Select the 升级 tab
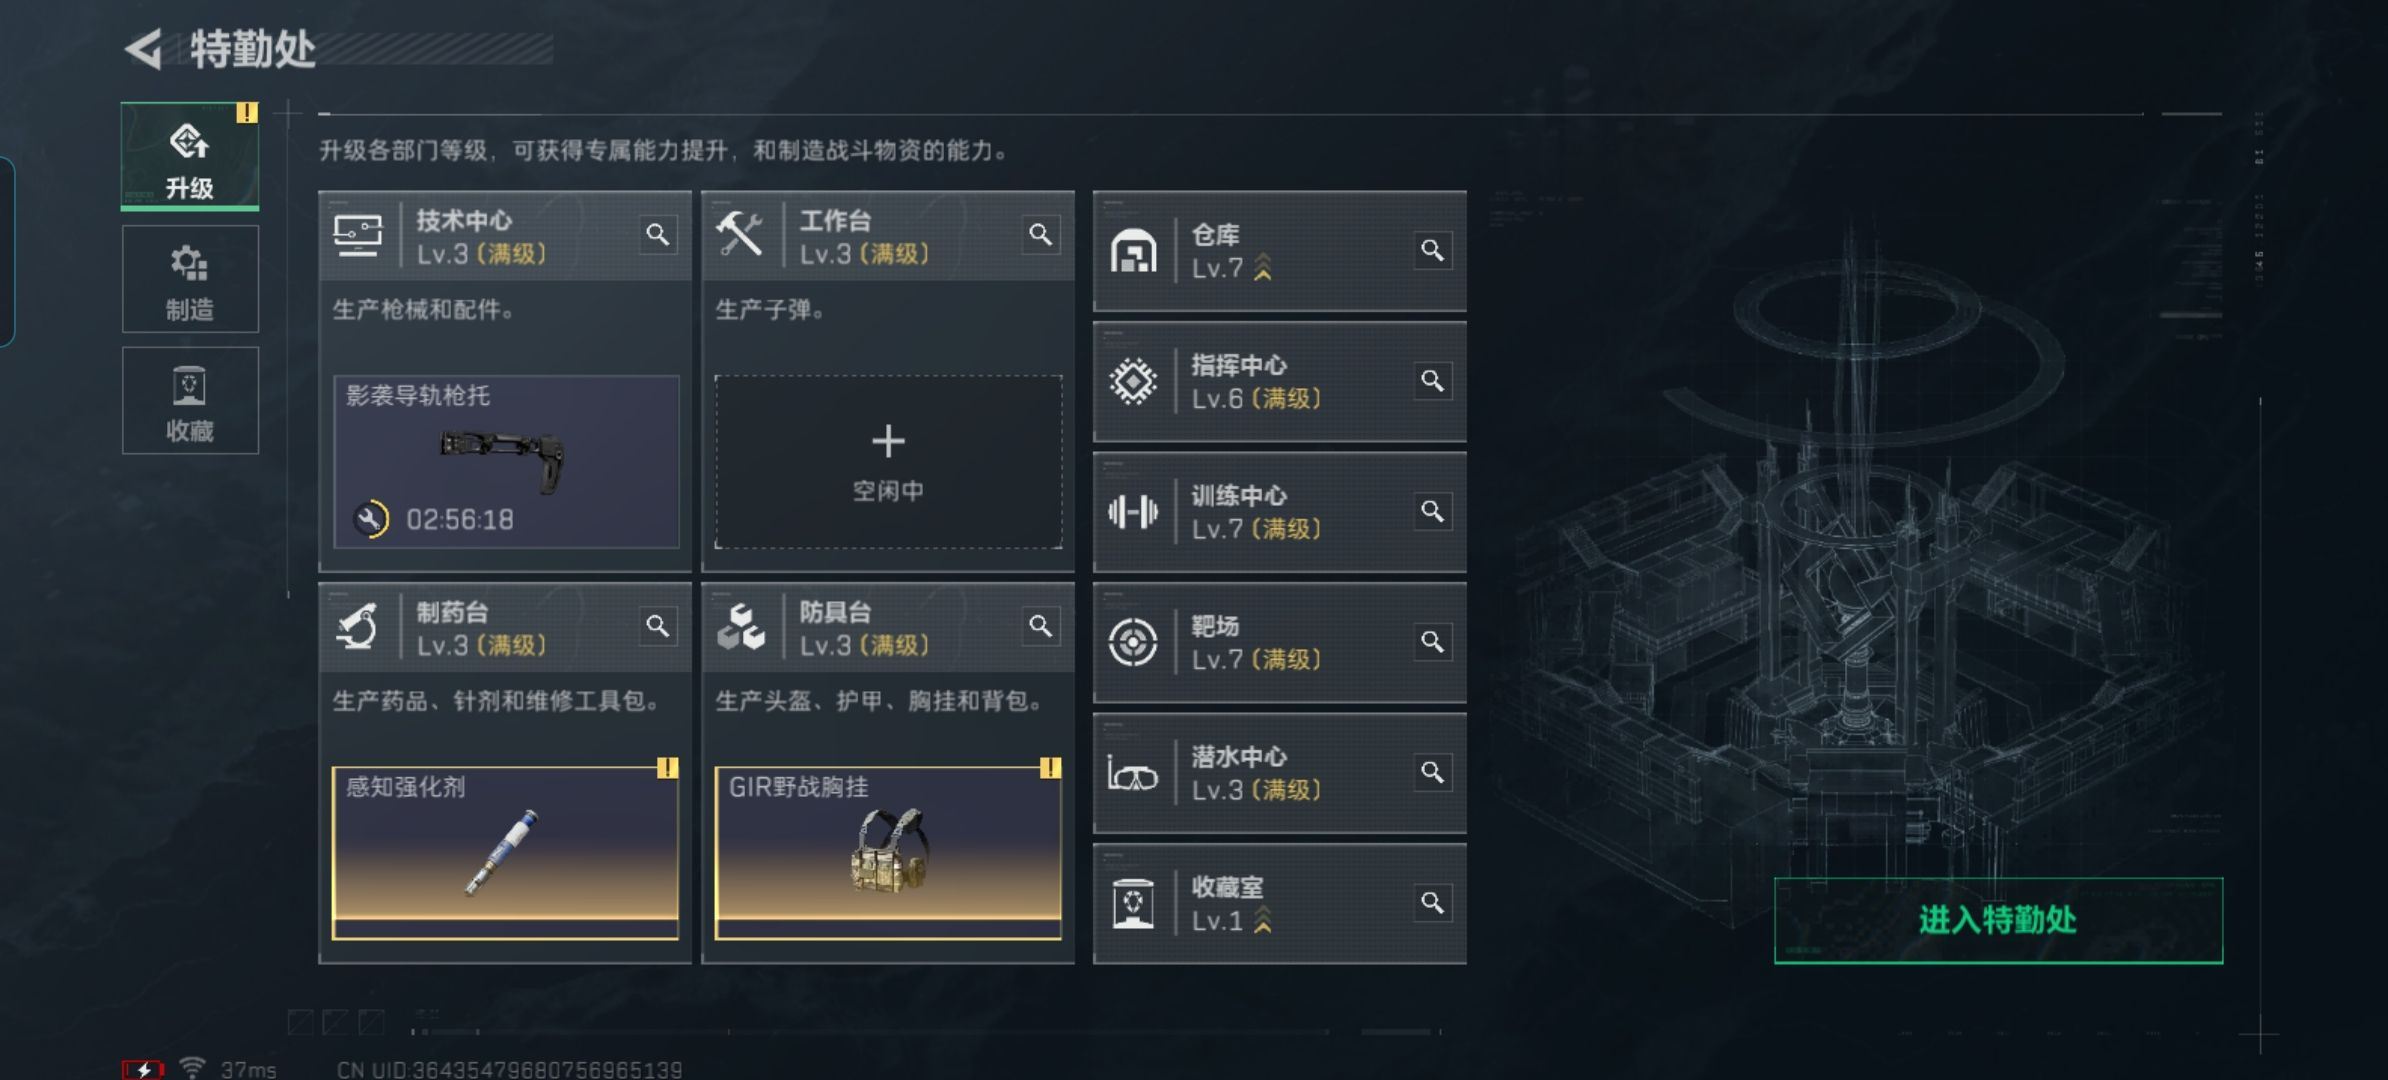This screenshot has width=2388, height=1080. click(190, 157)
